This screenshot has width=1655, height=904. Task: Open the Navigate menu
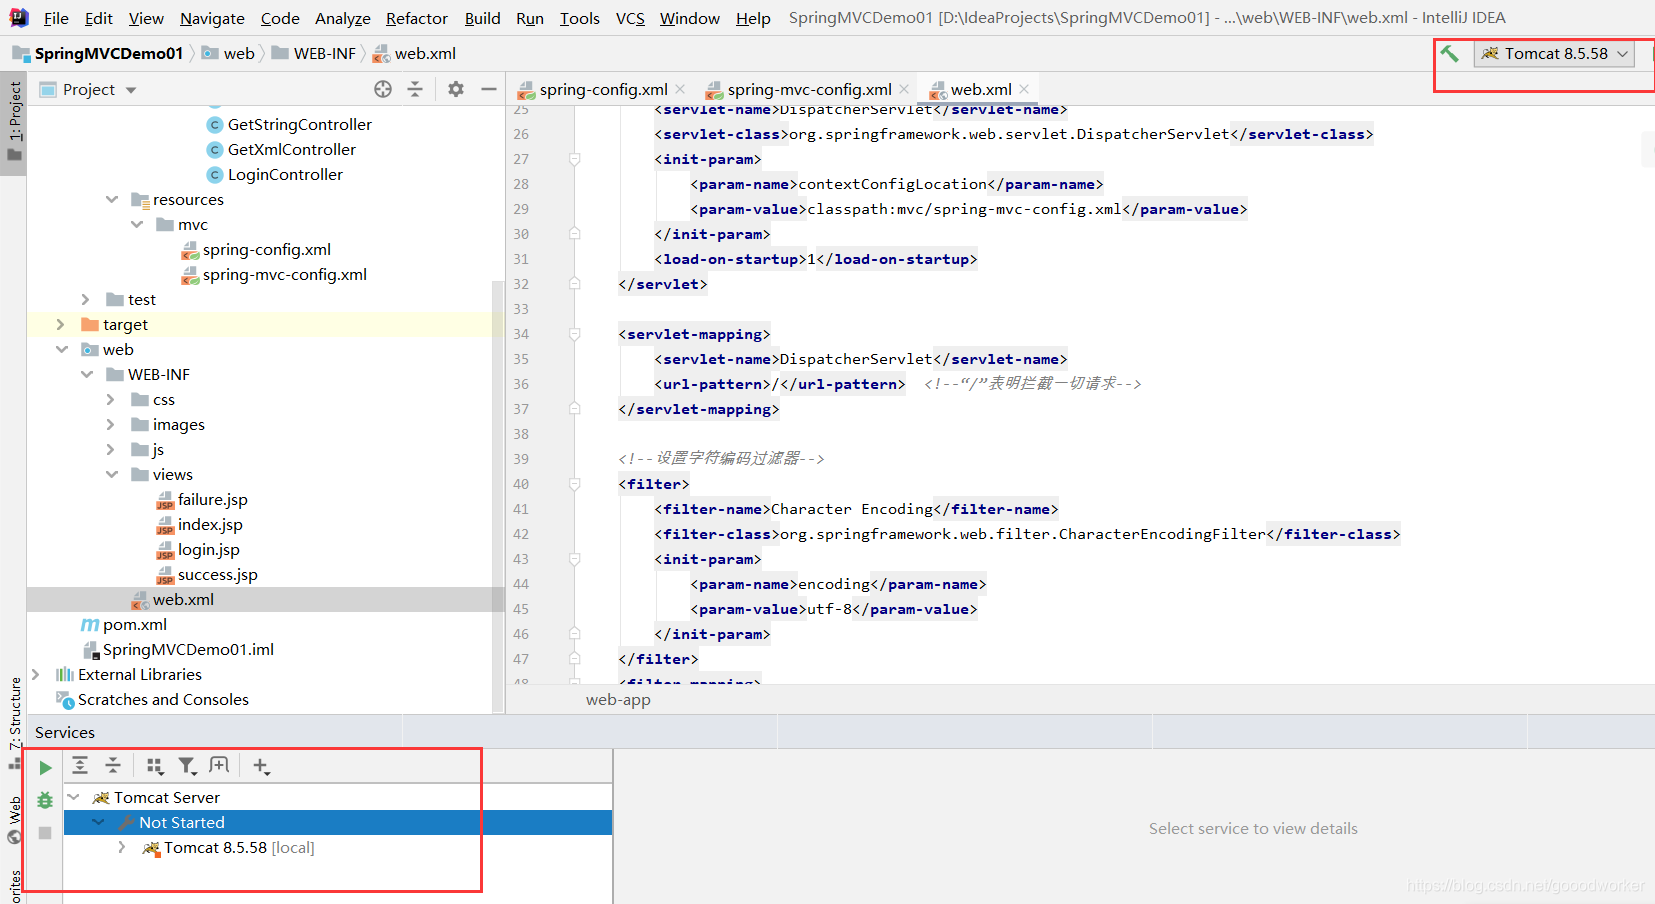point(212,18)
